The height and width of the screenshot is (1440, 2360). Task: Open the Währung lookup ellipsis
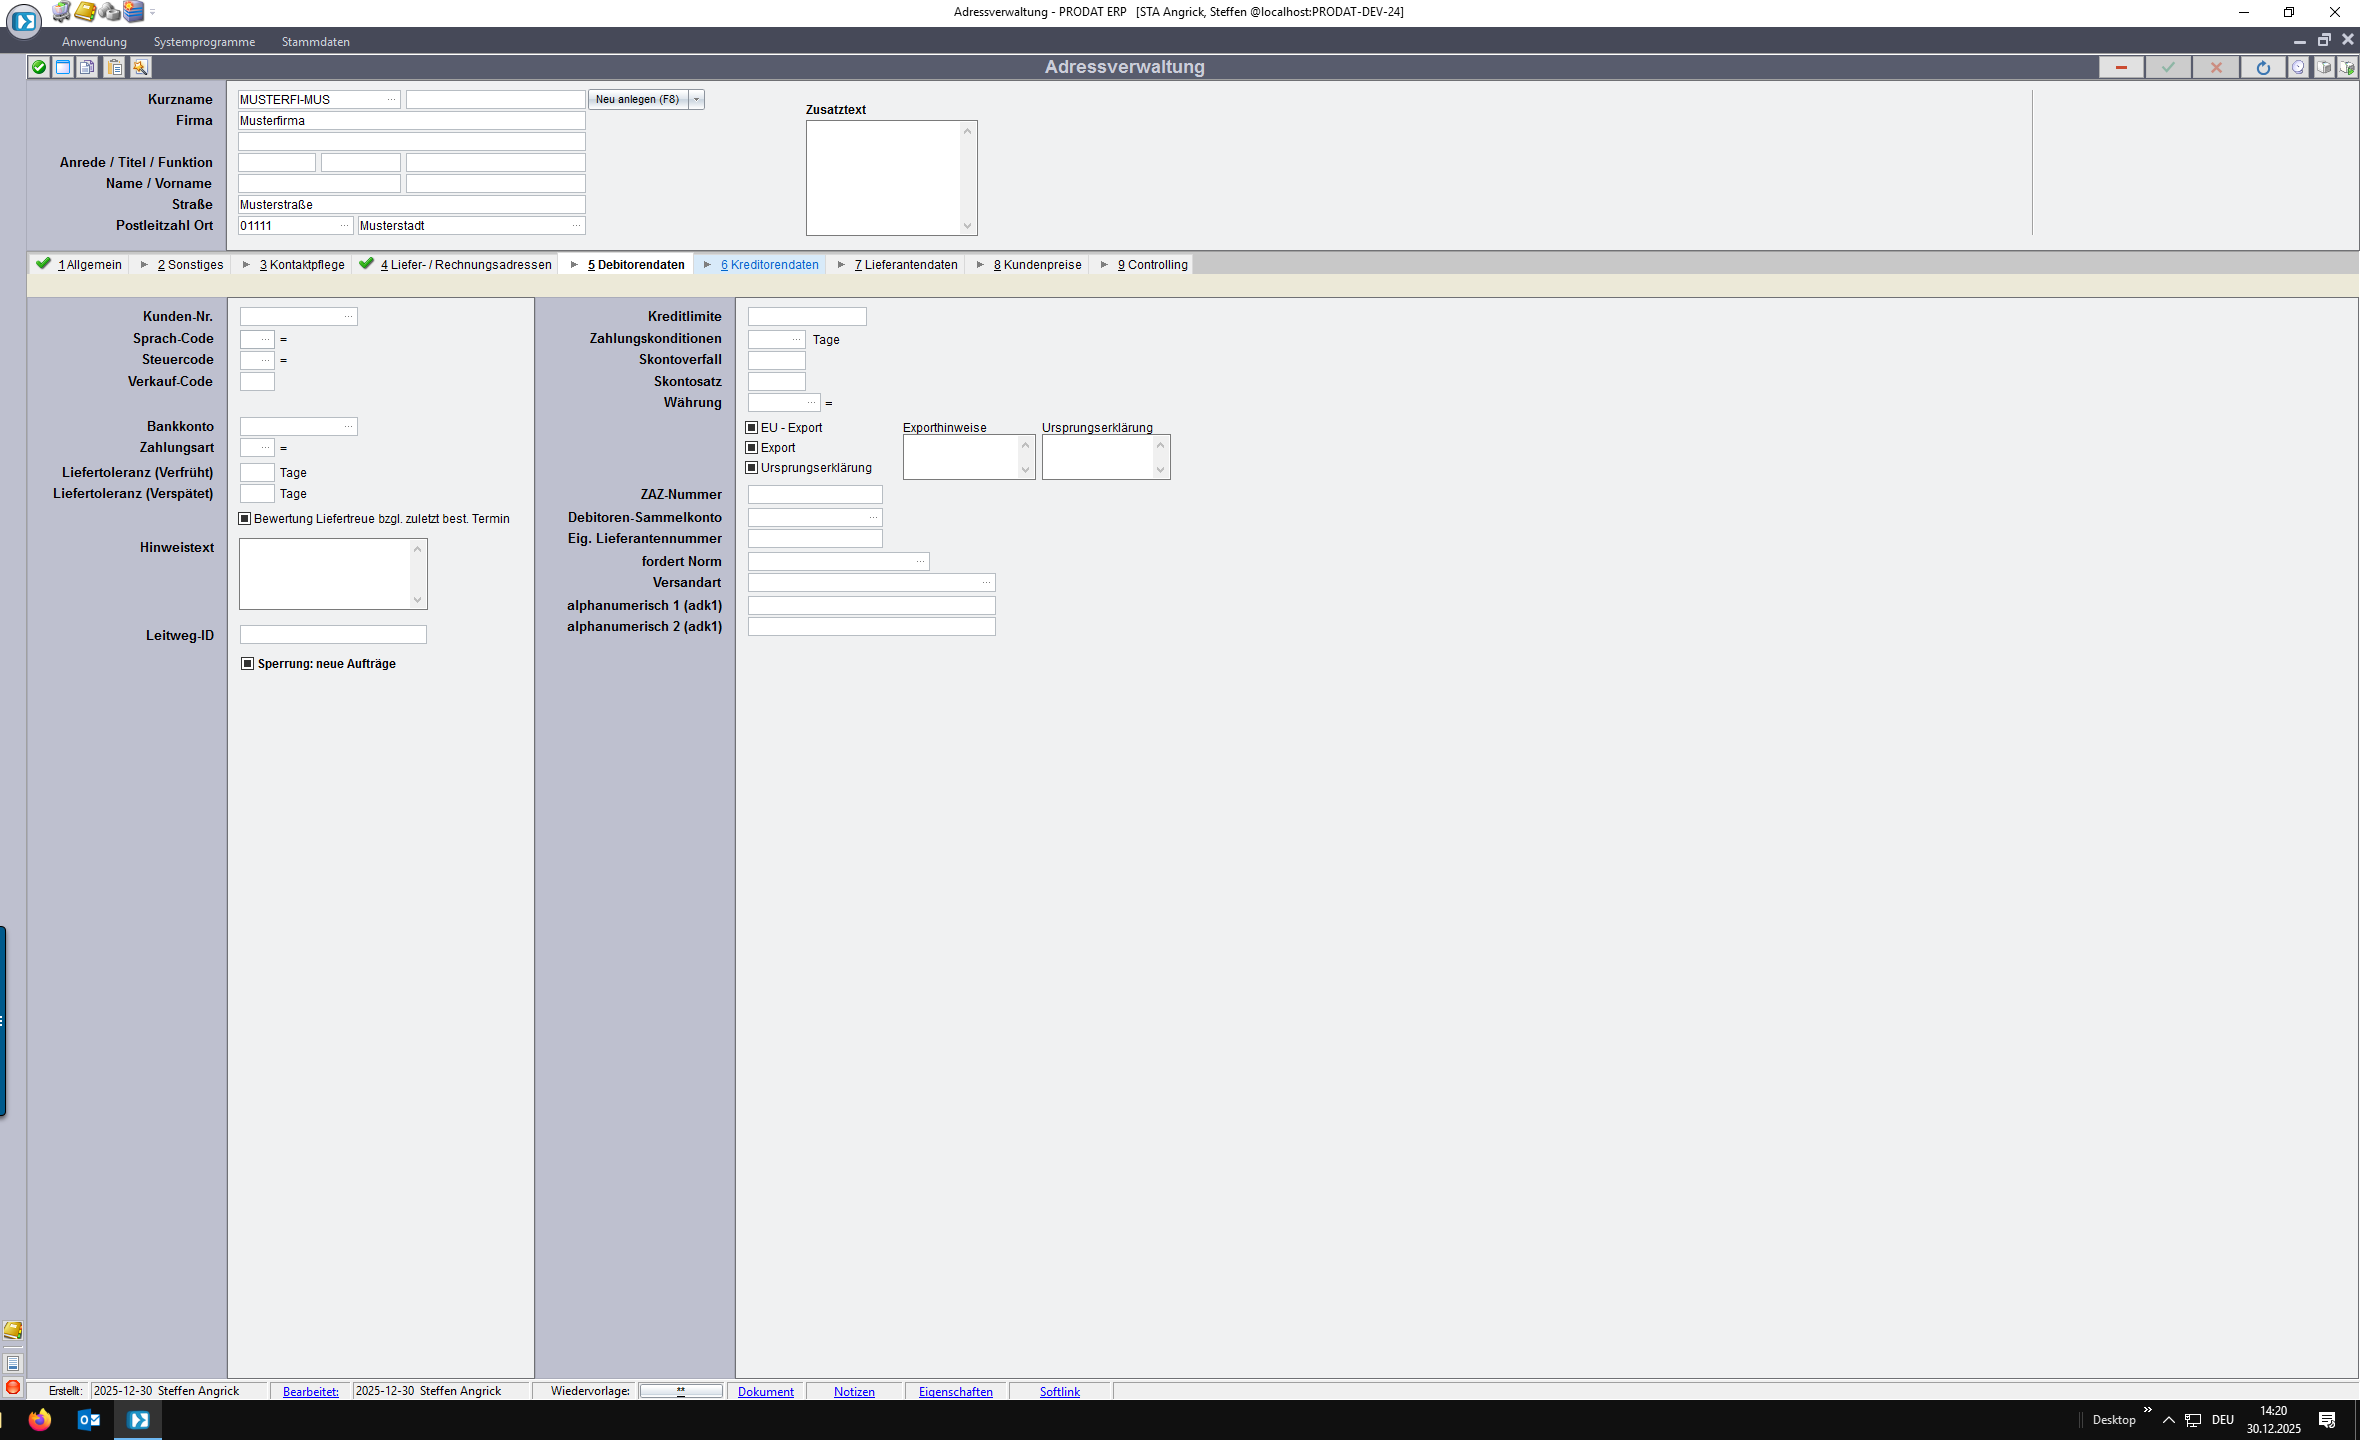(x=811, y=402)
